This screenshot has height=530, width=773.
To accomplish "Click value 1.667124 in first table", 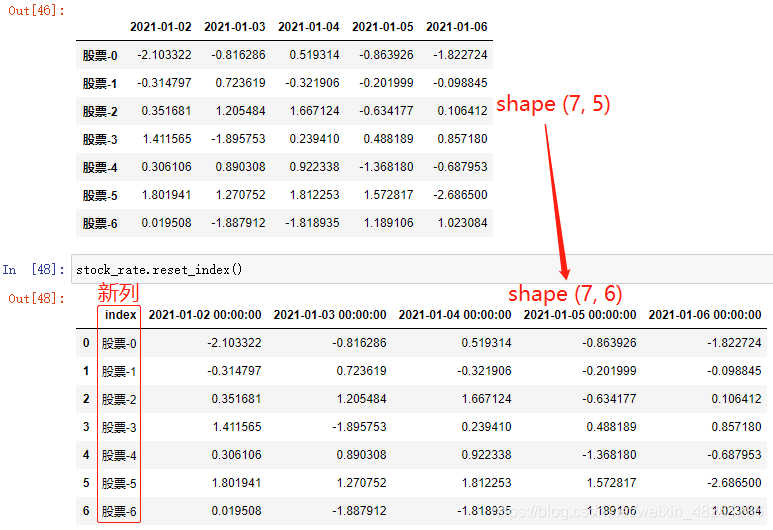I will pyautogui.click(x=315, y=111).
